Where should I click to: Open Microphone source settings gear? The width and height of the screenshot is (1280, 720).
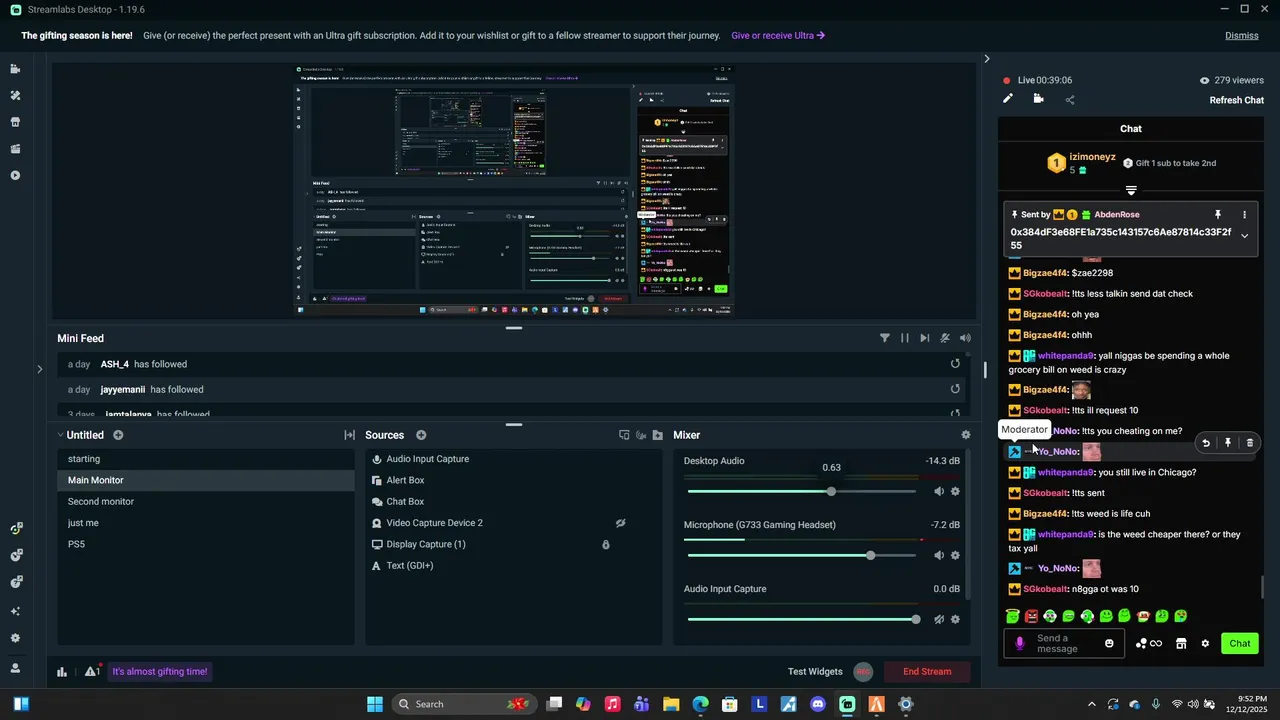955,555
